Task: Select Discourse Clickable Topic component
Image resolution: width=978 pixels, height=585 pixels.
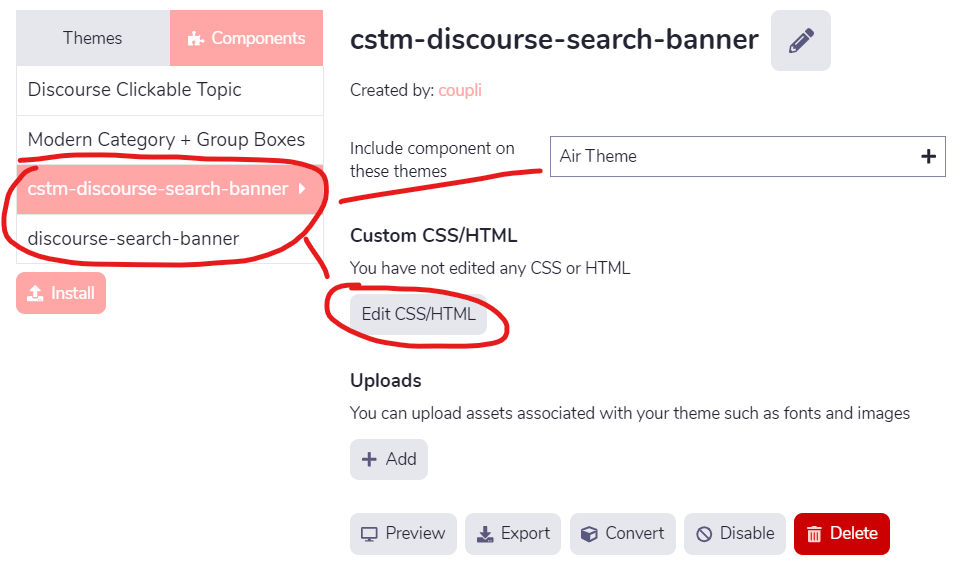Action: (135, 89)
